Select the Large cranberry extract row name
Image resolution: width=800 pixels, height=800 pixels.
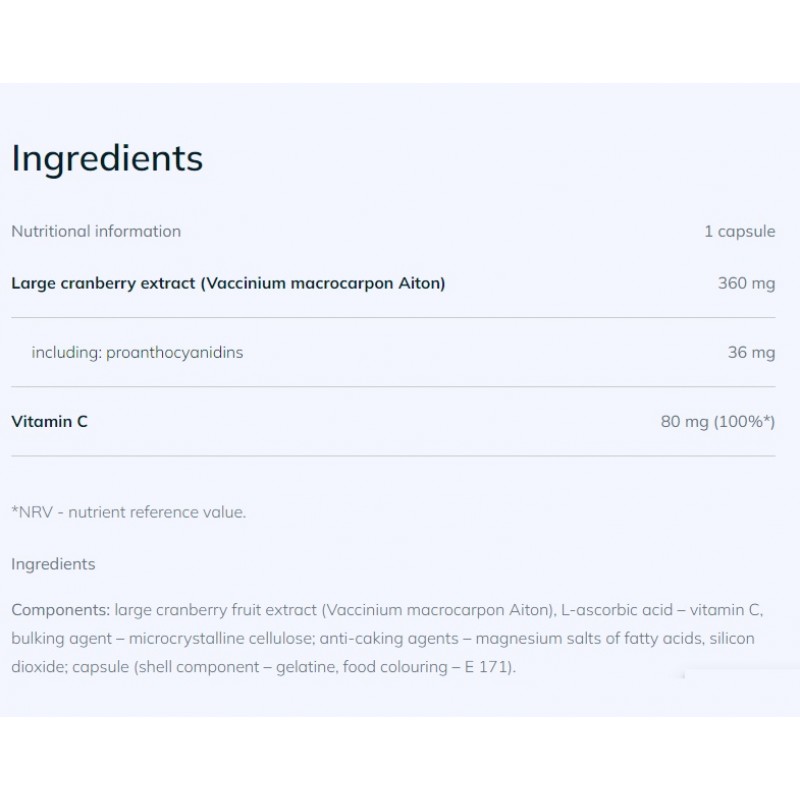[x=228, y=283]
